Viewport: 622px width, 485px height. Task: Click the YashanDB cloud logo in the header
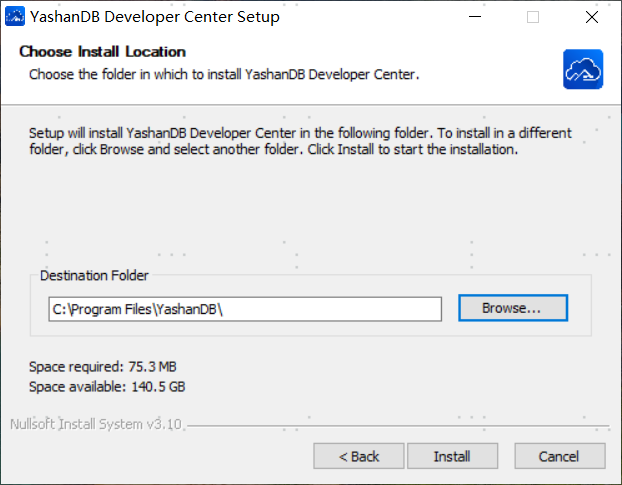582,69
